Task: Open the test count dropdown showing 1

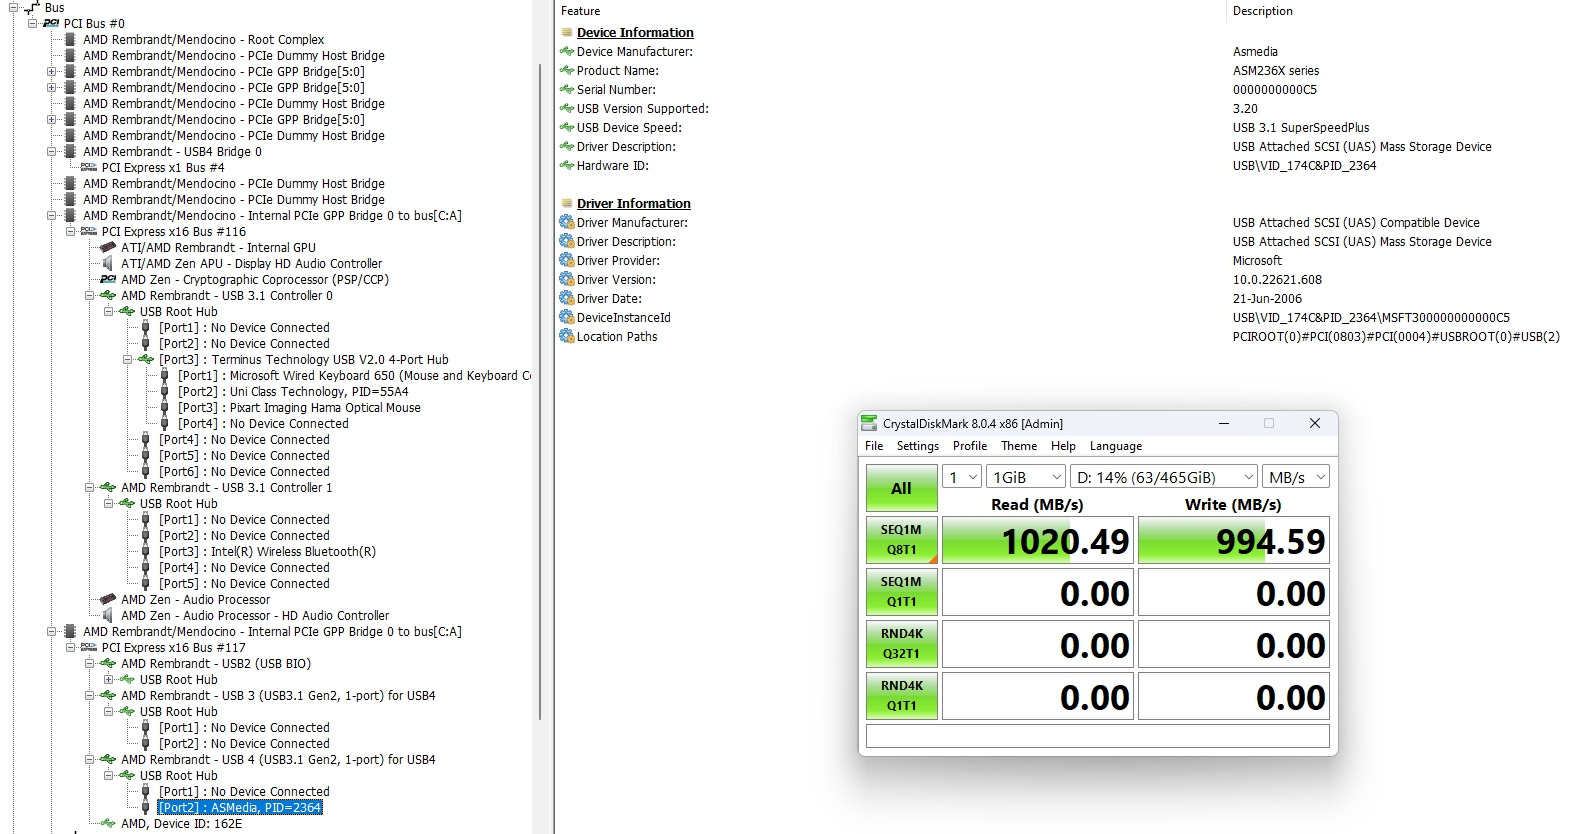Action: 963,478
